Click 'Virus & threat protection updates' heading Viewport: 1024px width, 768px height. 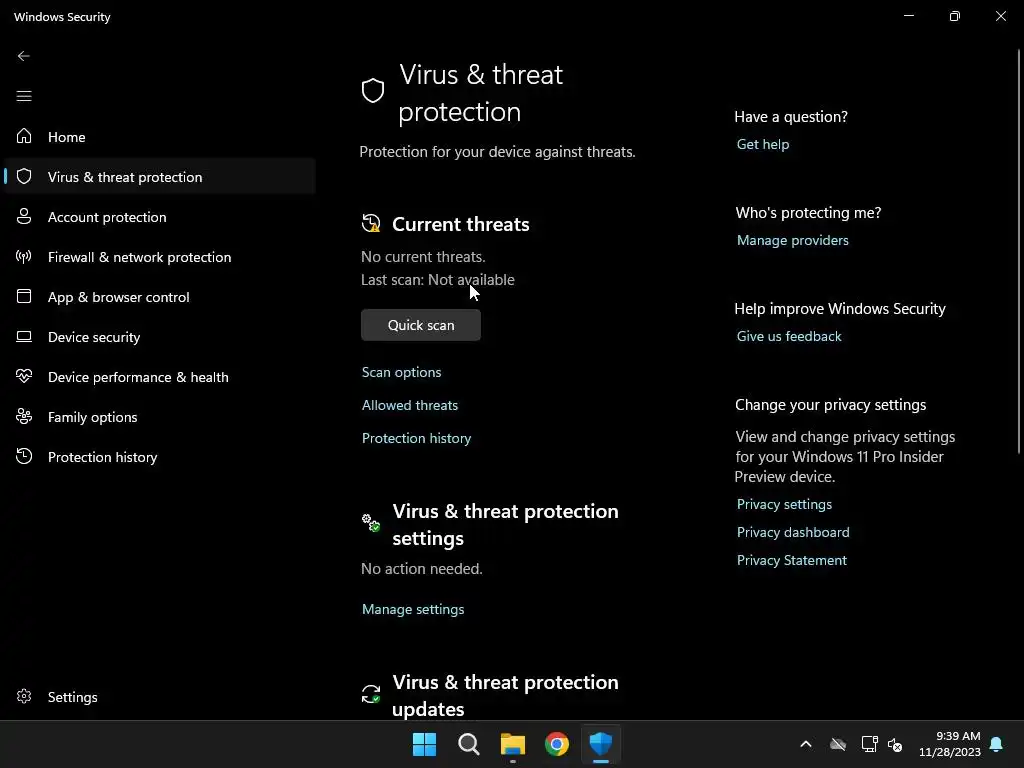(x=505, y=695)
